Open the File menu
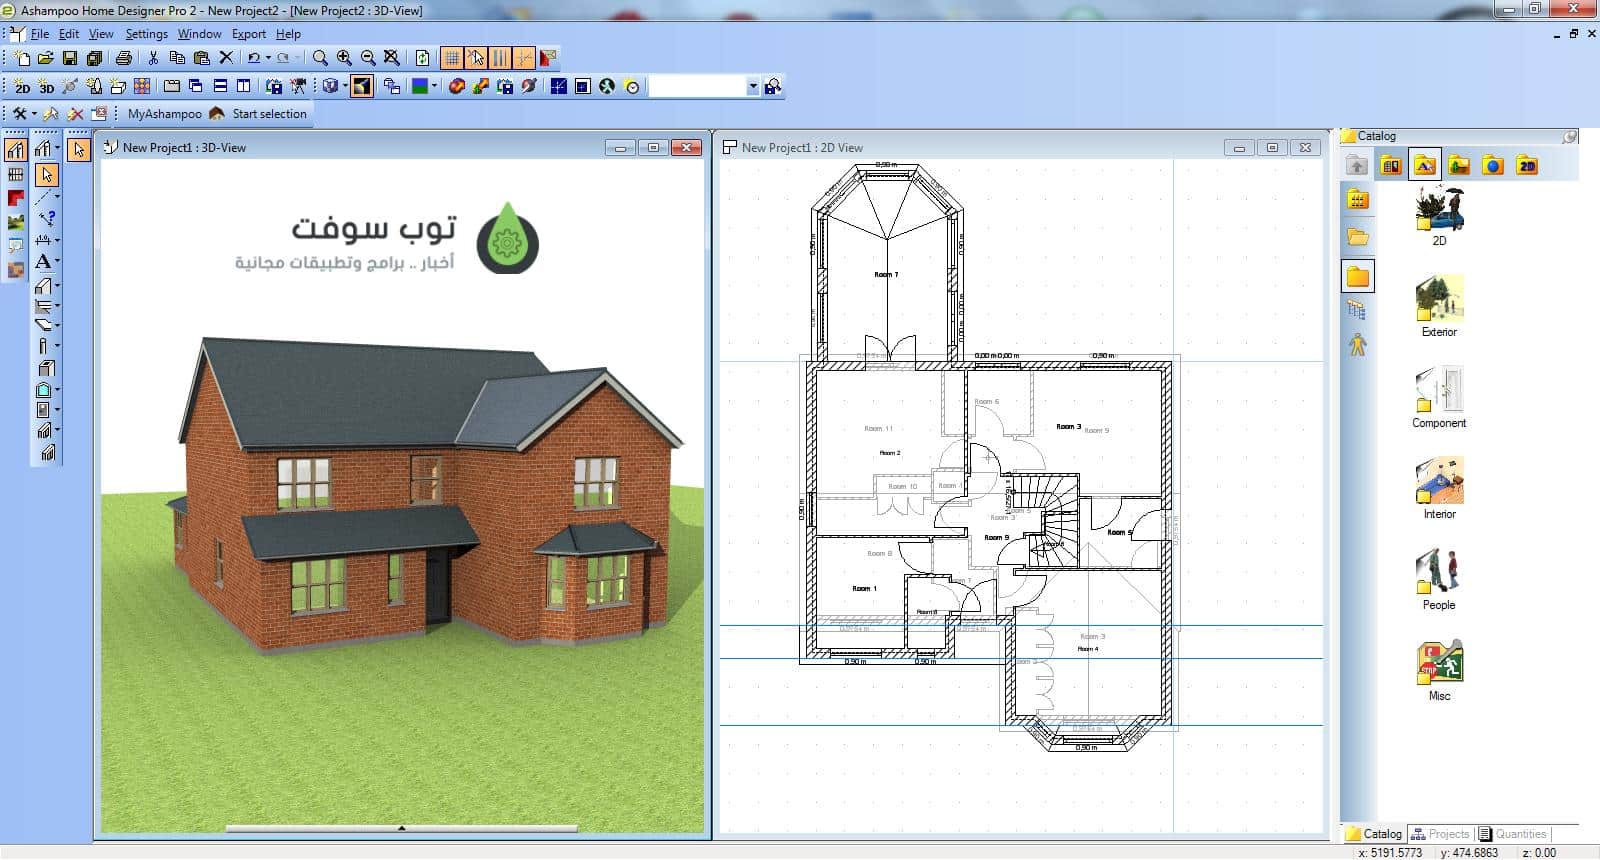This screenshot has height=860, width=1600. [x=40, y=34]
